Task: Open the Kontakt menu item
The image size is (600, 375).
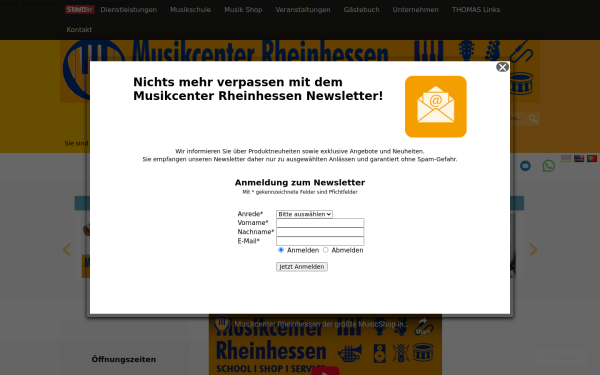Action: pyautogui.click(x=79, y=29)
